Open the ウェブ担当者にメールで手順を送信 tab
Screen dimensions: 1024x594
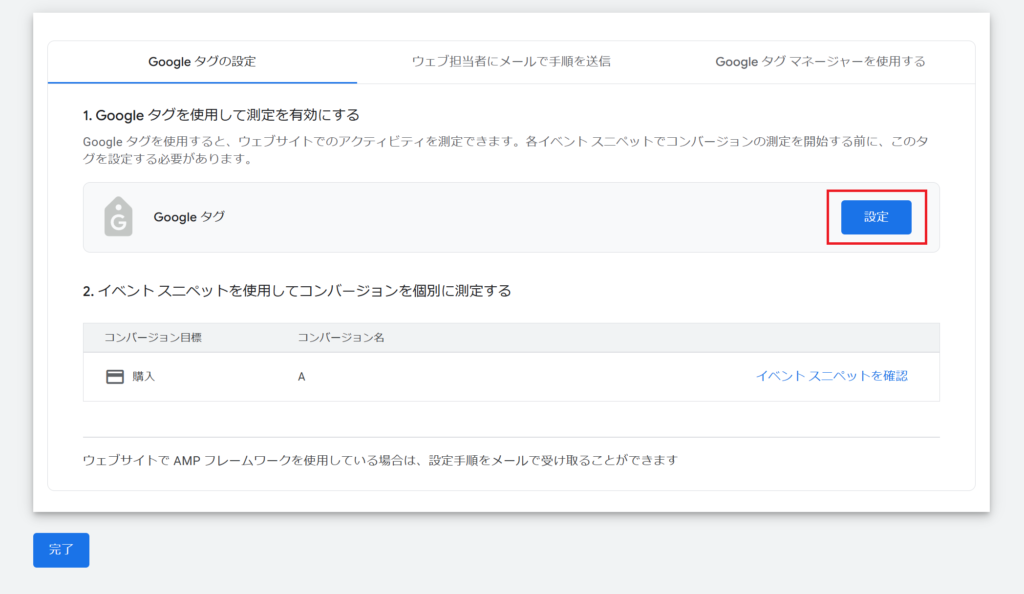pyautogui.click(x=511, y=61)
